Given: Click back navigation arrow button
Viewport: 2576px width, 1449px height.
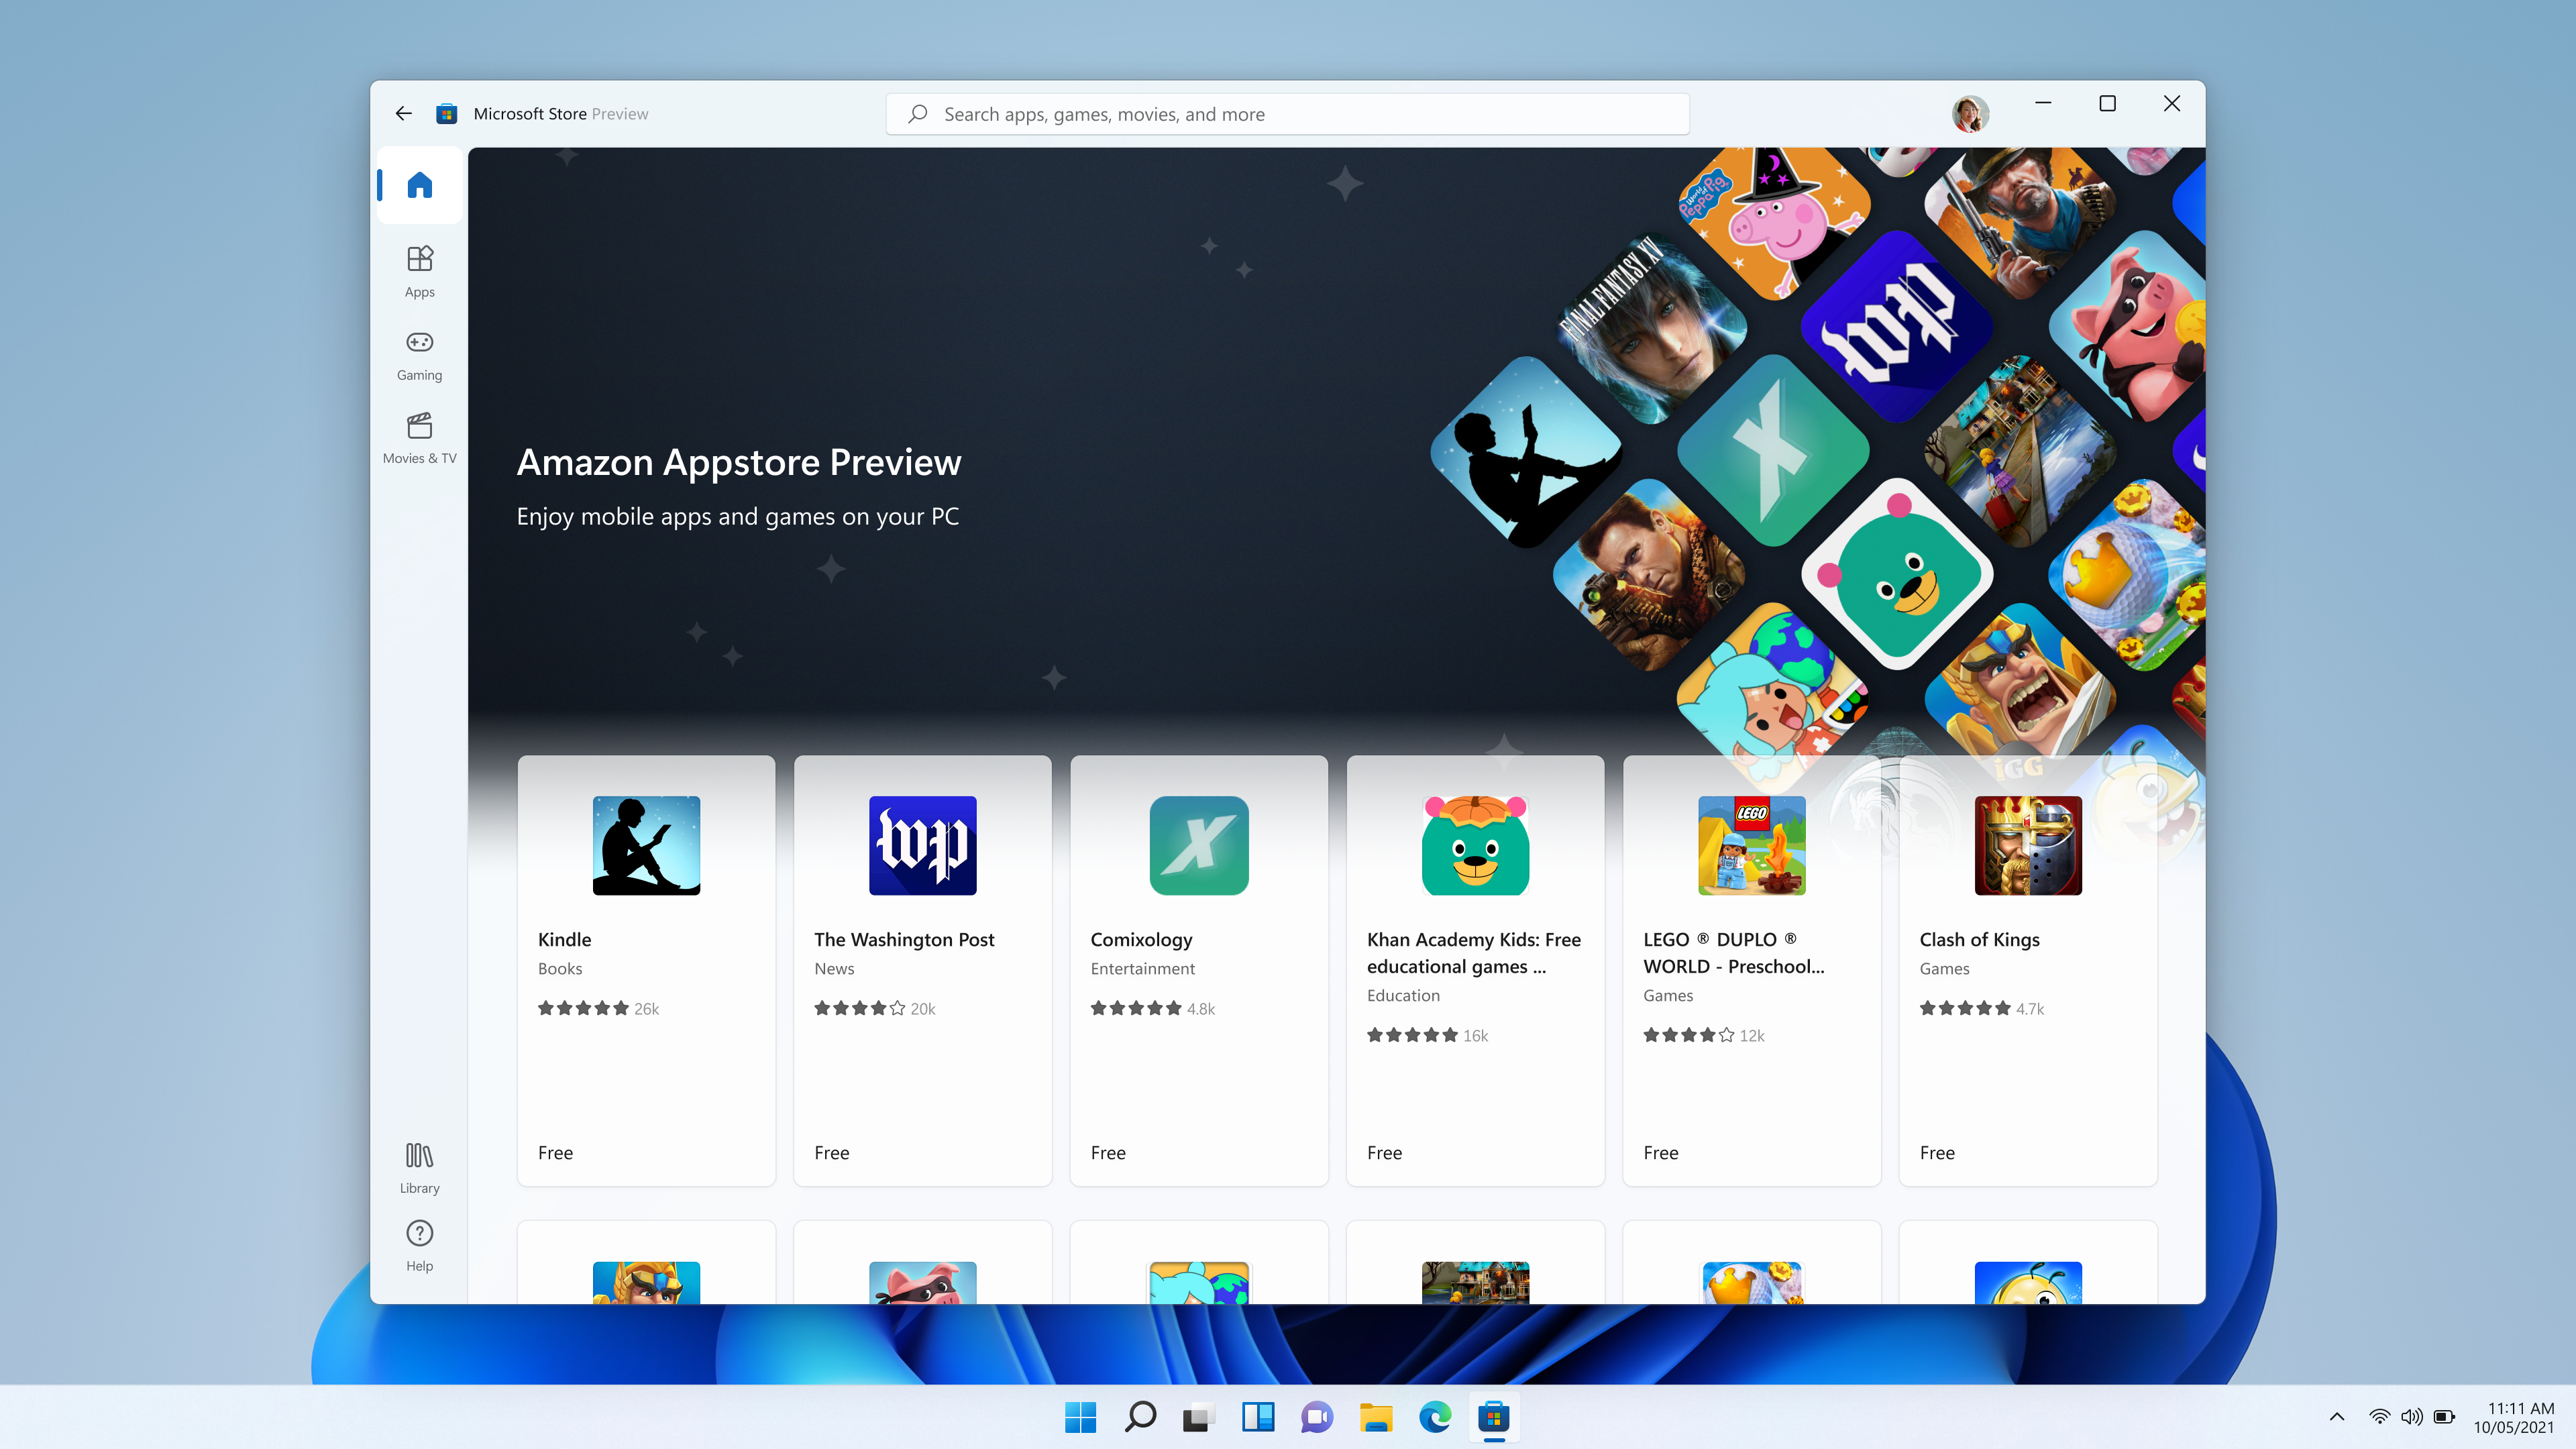Looking at the screenshot, I should [402, 111].
